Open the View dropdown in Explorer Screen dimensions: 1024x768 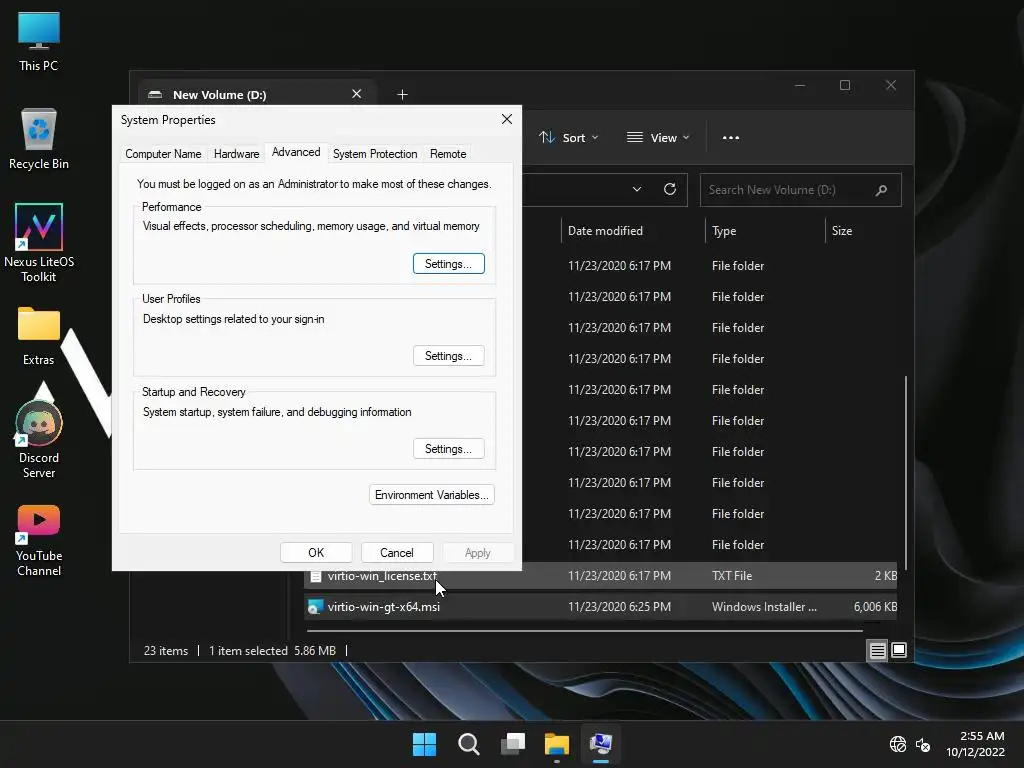658,138
